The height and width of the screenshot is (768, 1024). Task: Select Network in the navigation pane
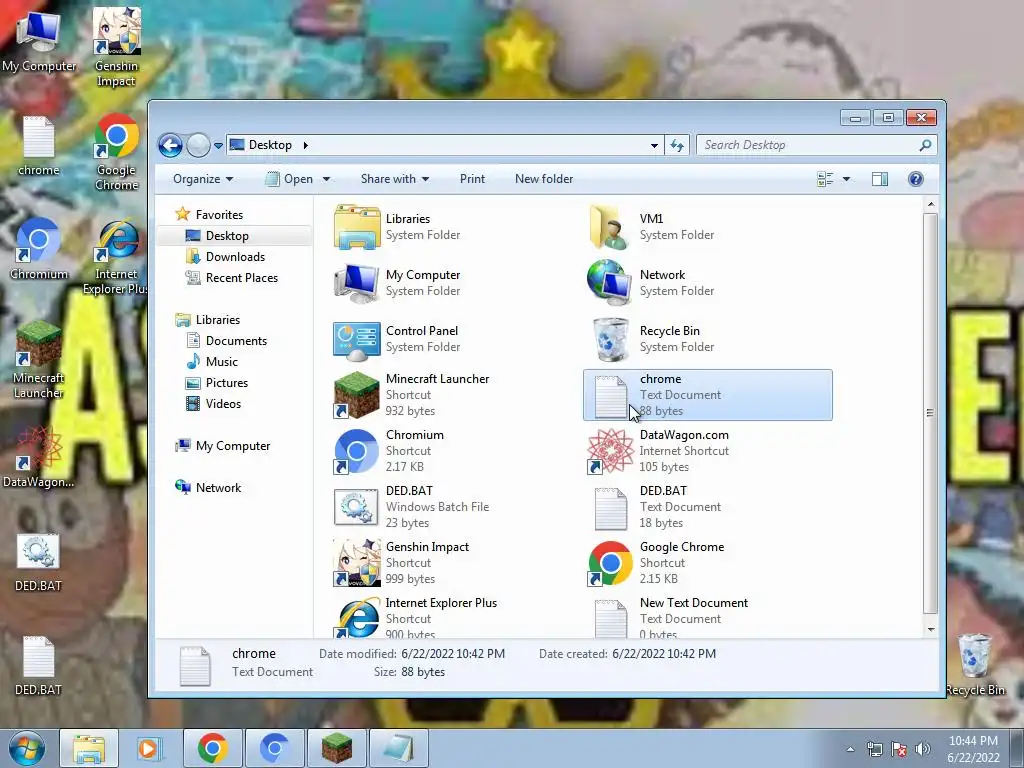(x=208, y=488)
